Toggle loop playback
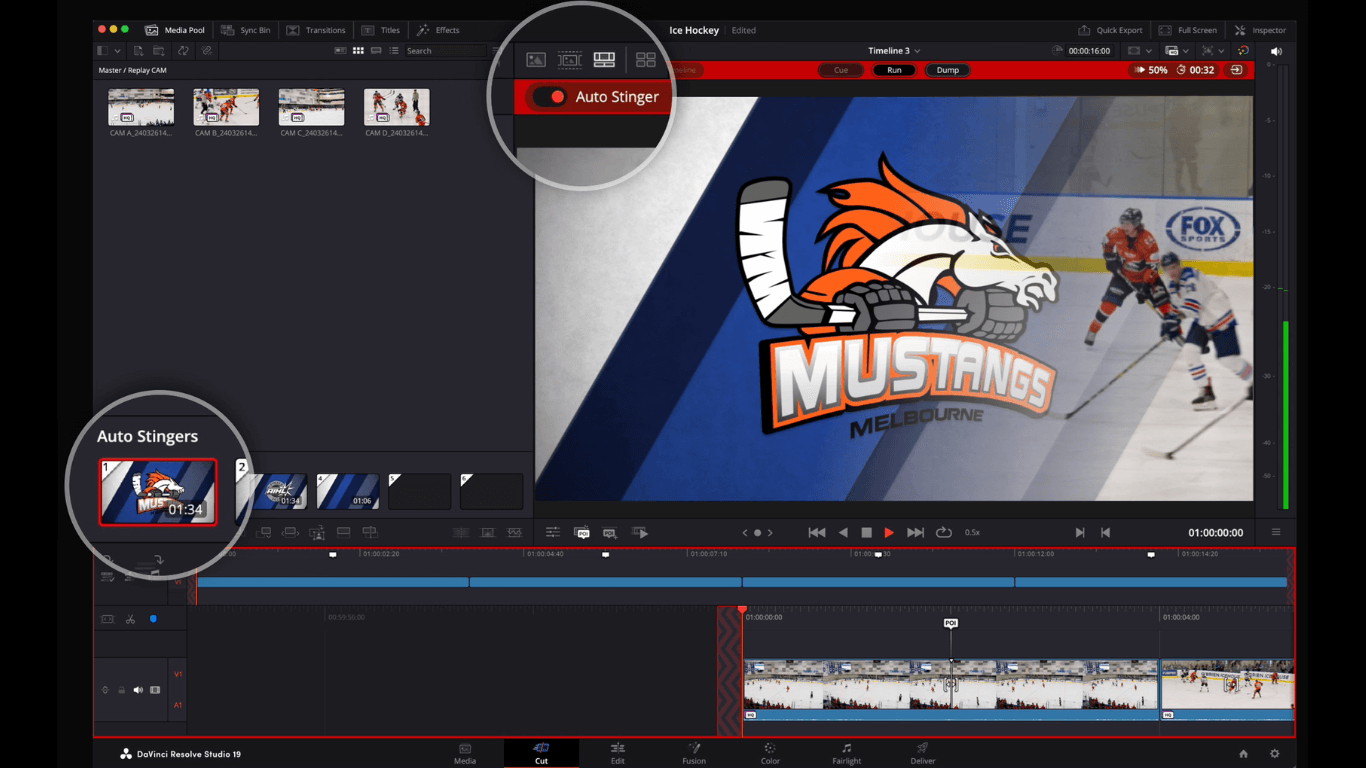Screen dimensions: 1366x768 click(943, 533)
